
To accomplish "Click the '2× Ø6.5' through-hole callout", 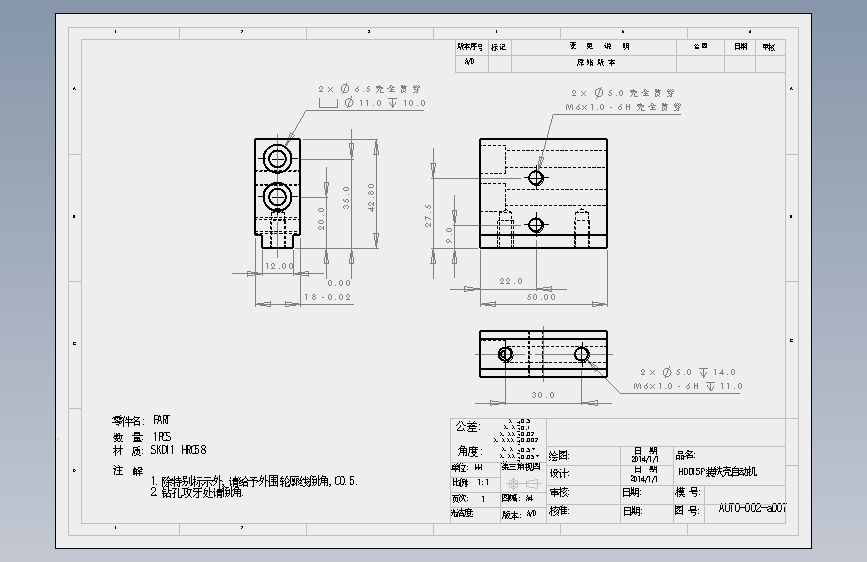I will pos(369,89).
